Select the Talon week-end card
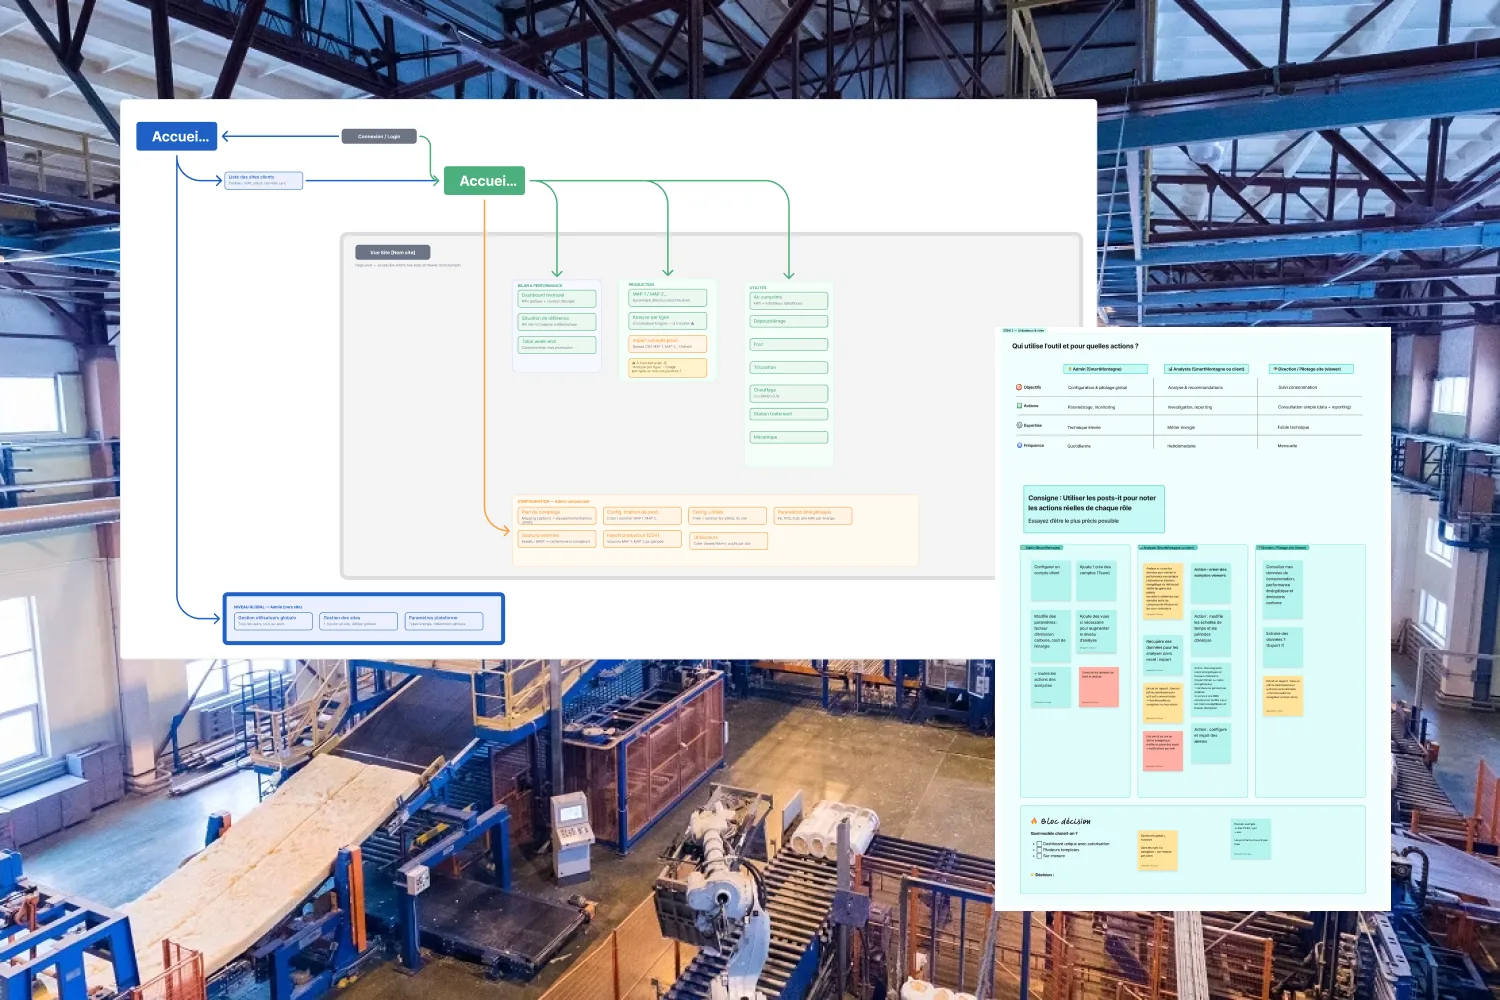The width and height of the screenshot is (1500, 1000). pyautogui.click(x=557, y=344)
